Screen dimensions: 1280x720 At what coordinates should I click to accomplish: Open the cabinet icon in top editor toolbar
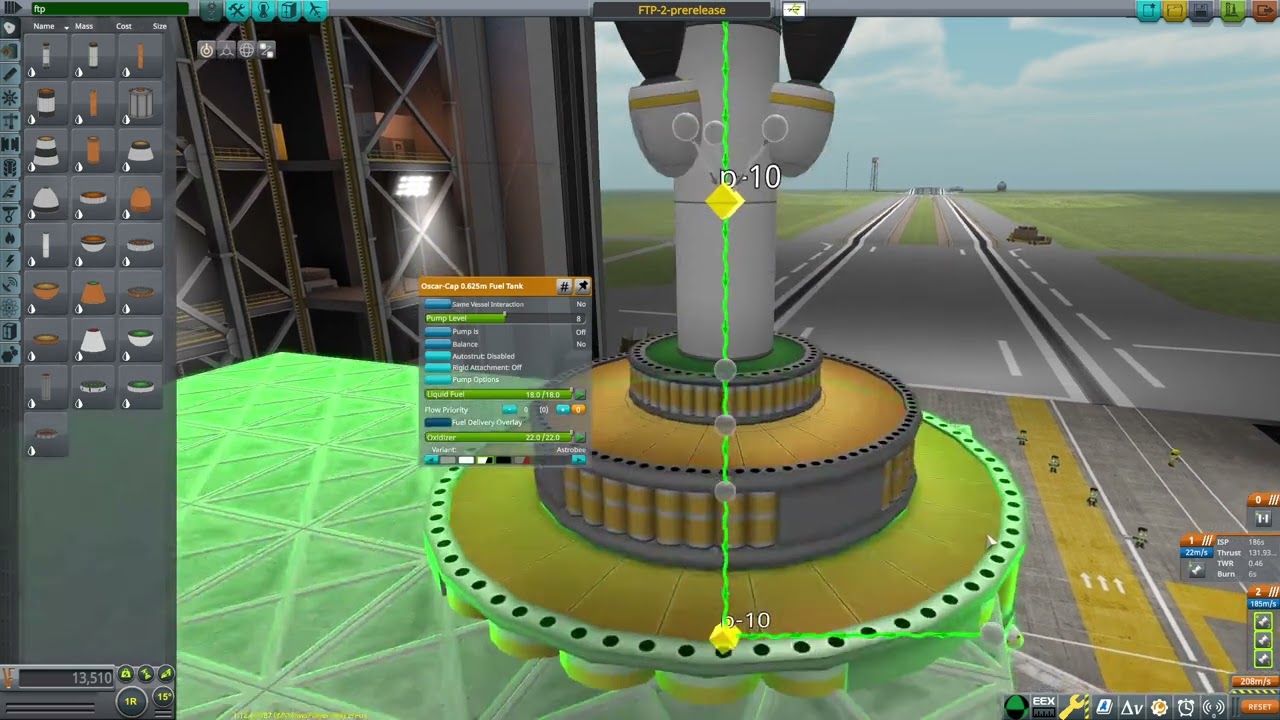pos(289,11)
